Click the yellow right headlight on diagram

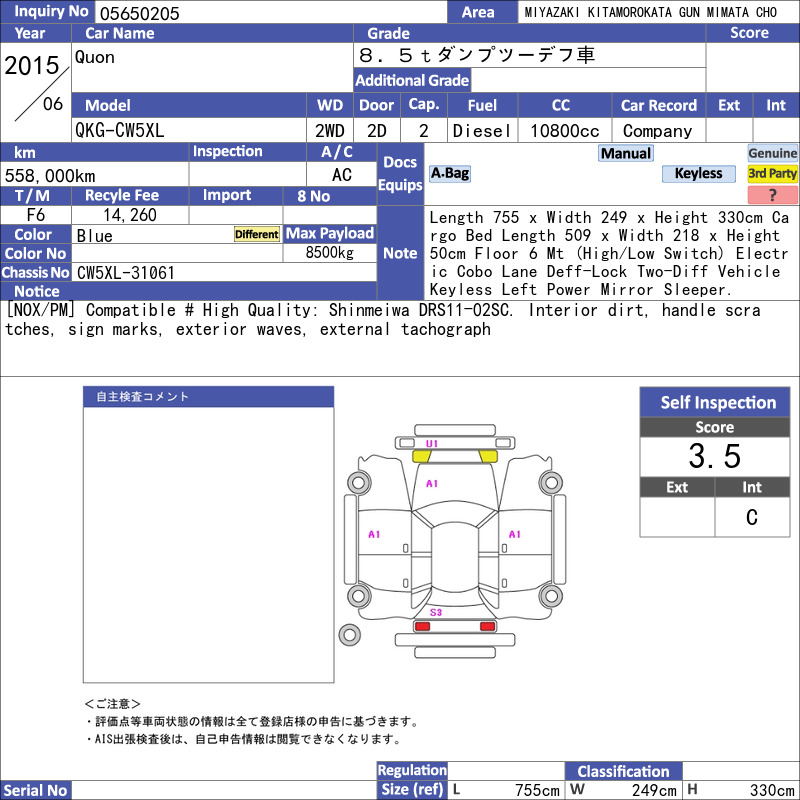(488, 457)
